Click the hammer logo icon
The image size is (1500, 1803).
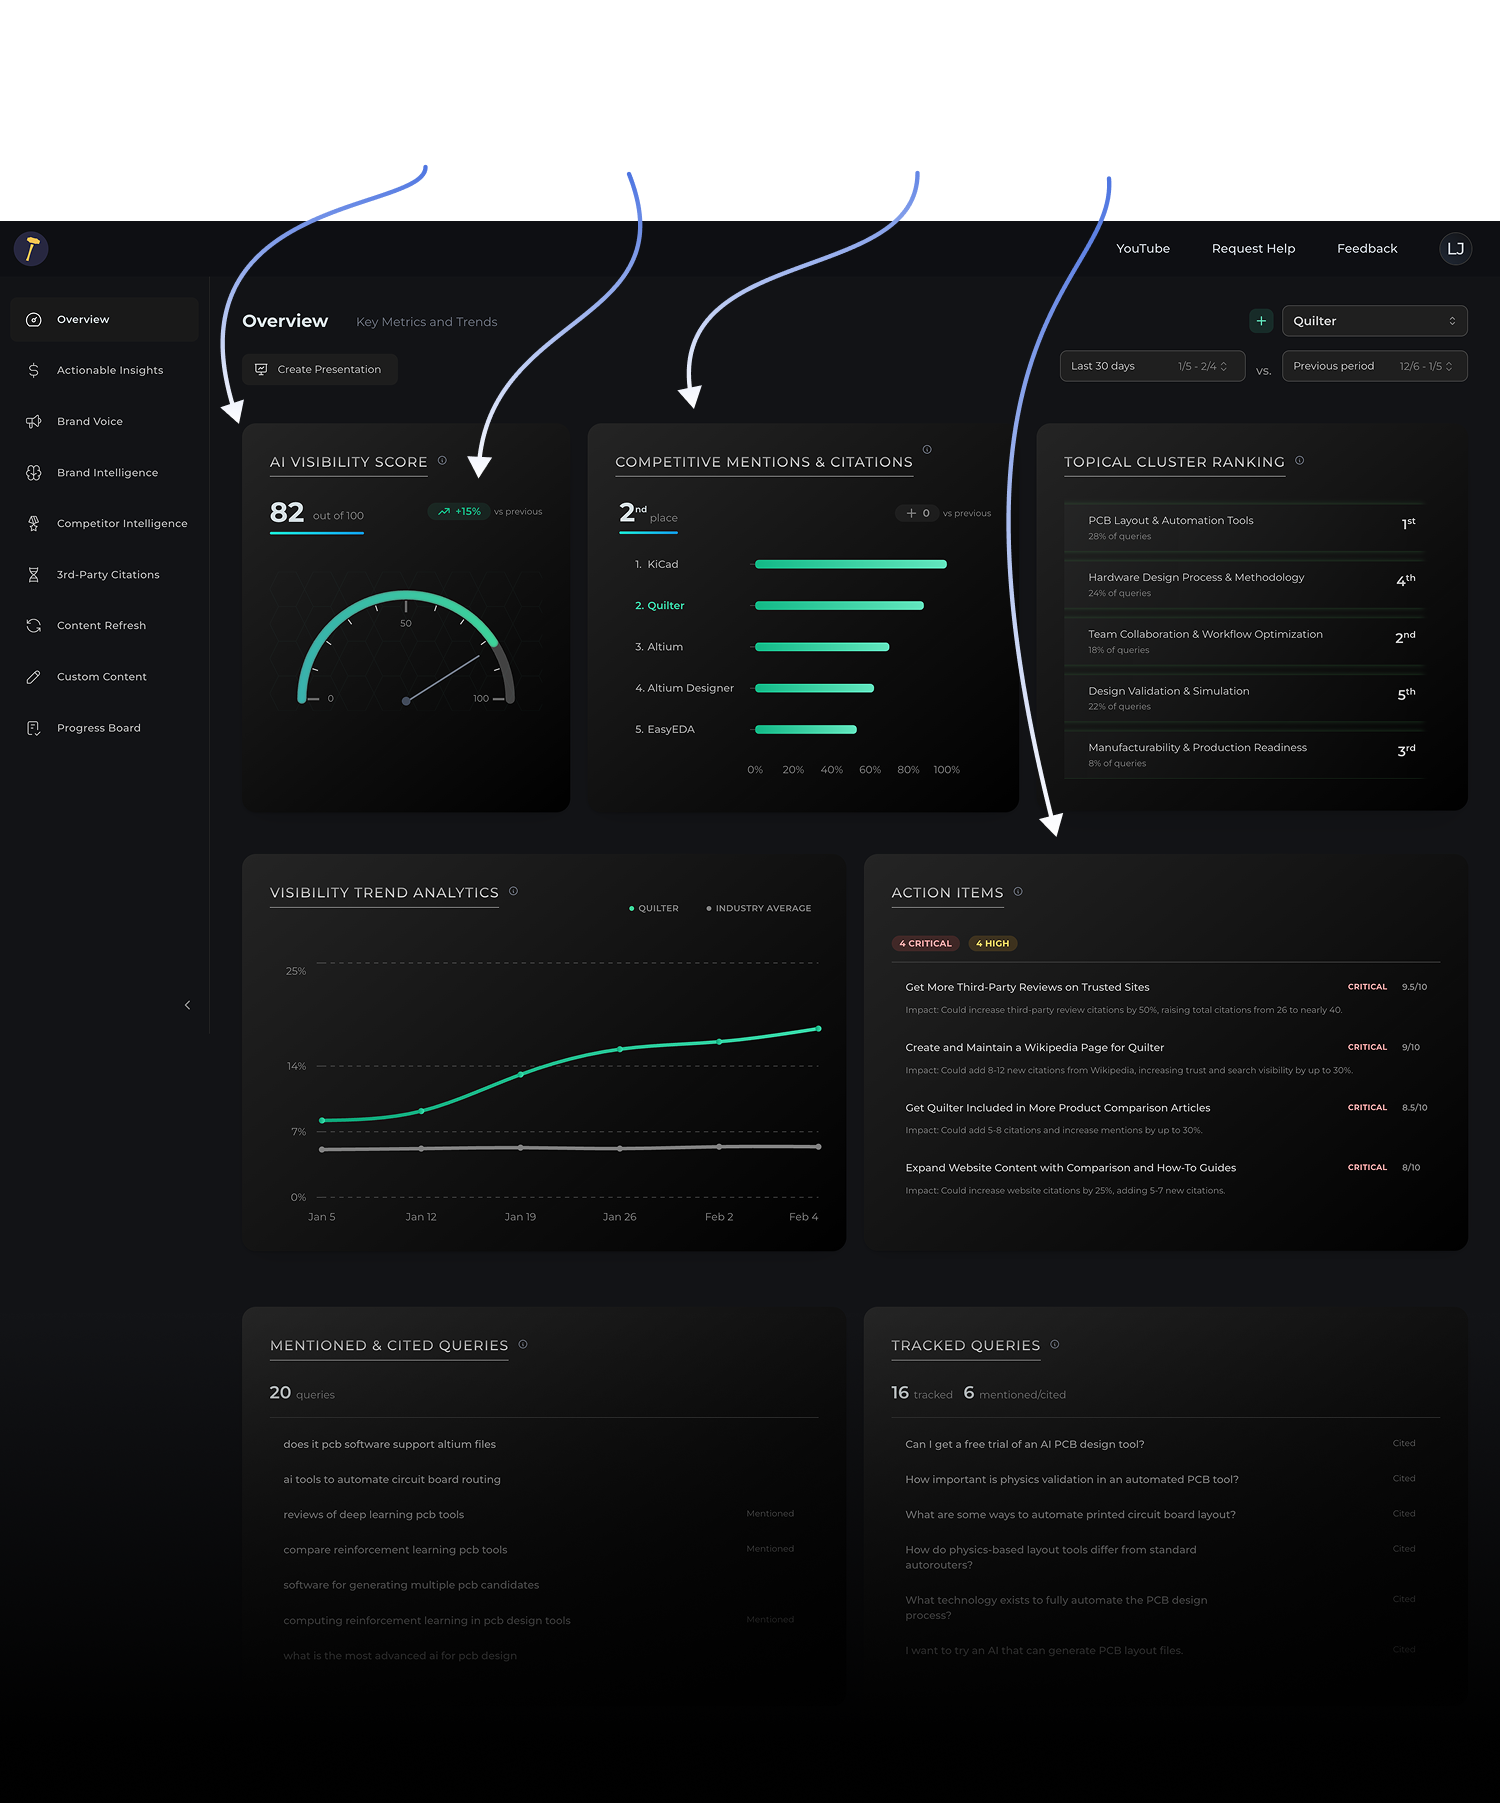pyautogui.click(x=31, y=248)
